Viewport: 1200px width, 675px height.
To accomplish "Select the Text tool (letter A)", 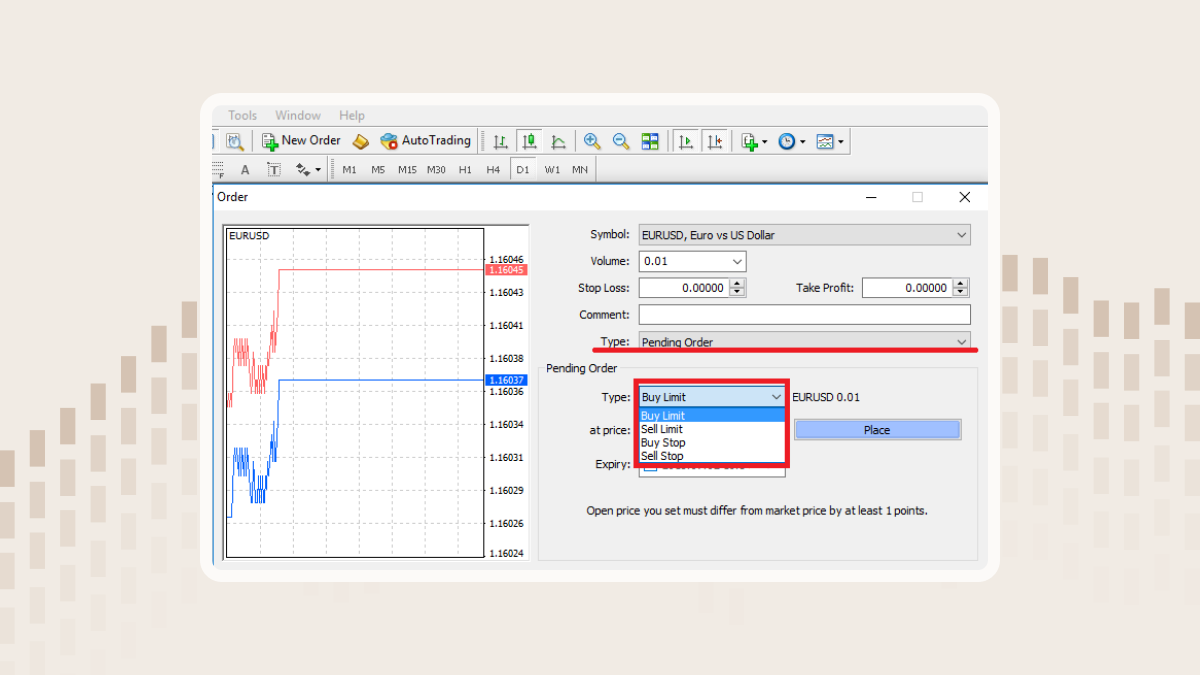I will pos(245,170).
